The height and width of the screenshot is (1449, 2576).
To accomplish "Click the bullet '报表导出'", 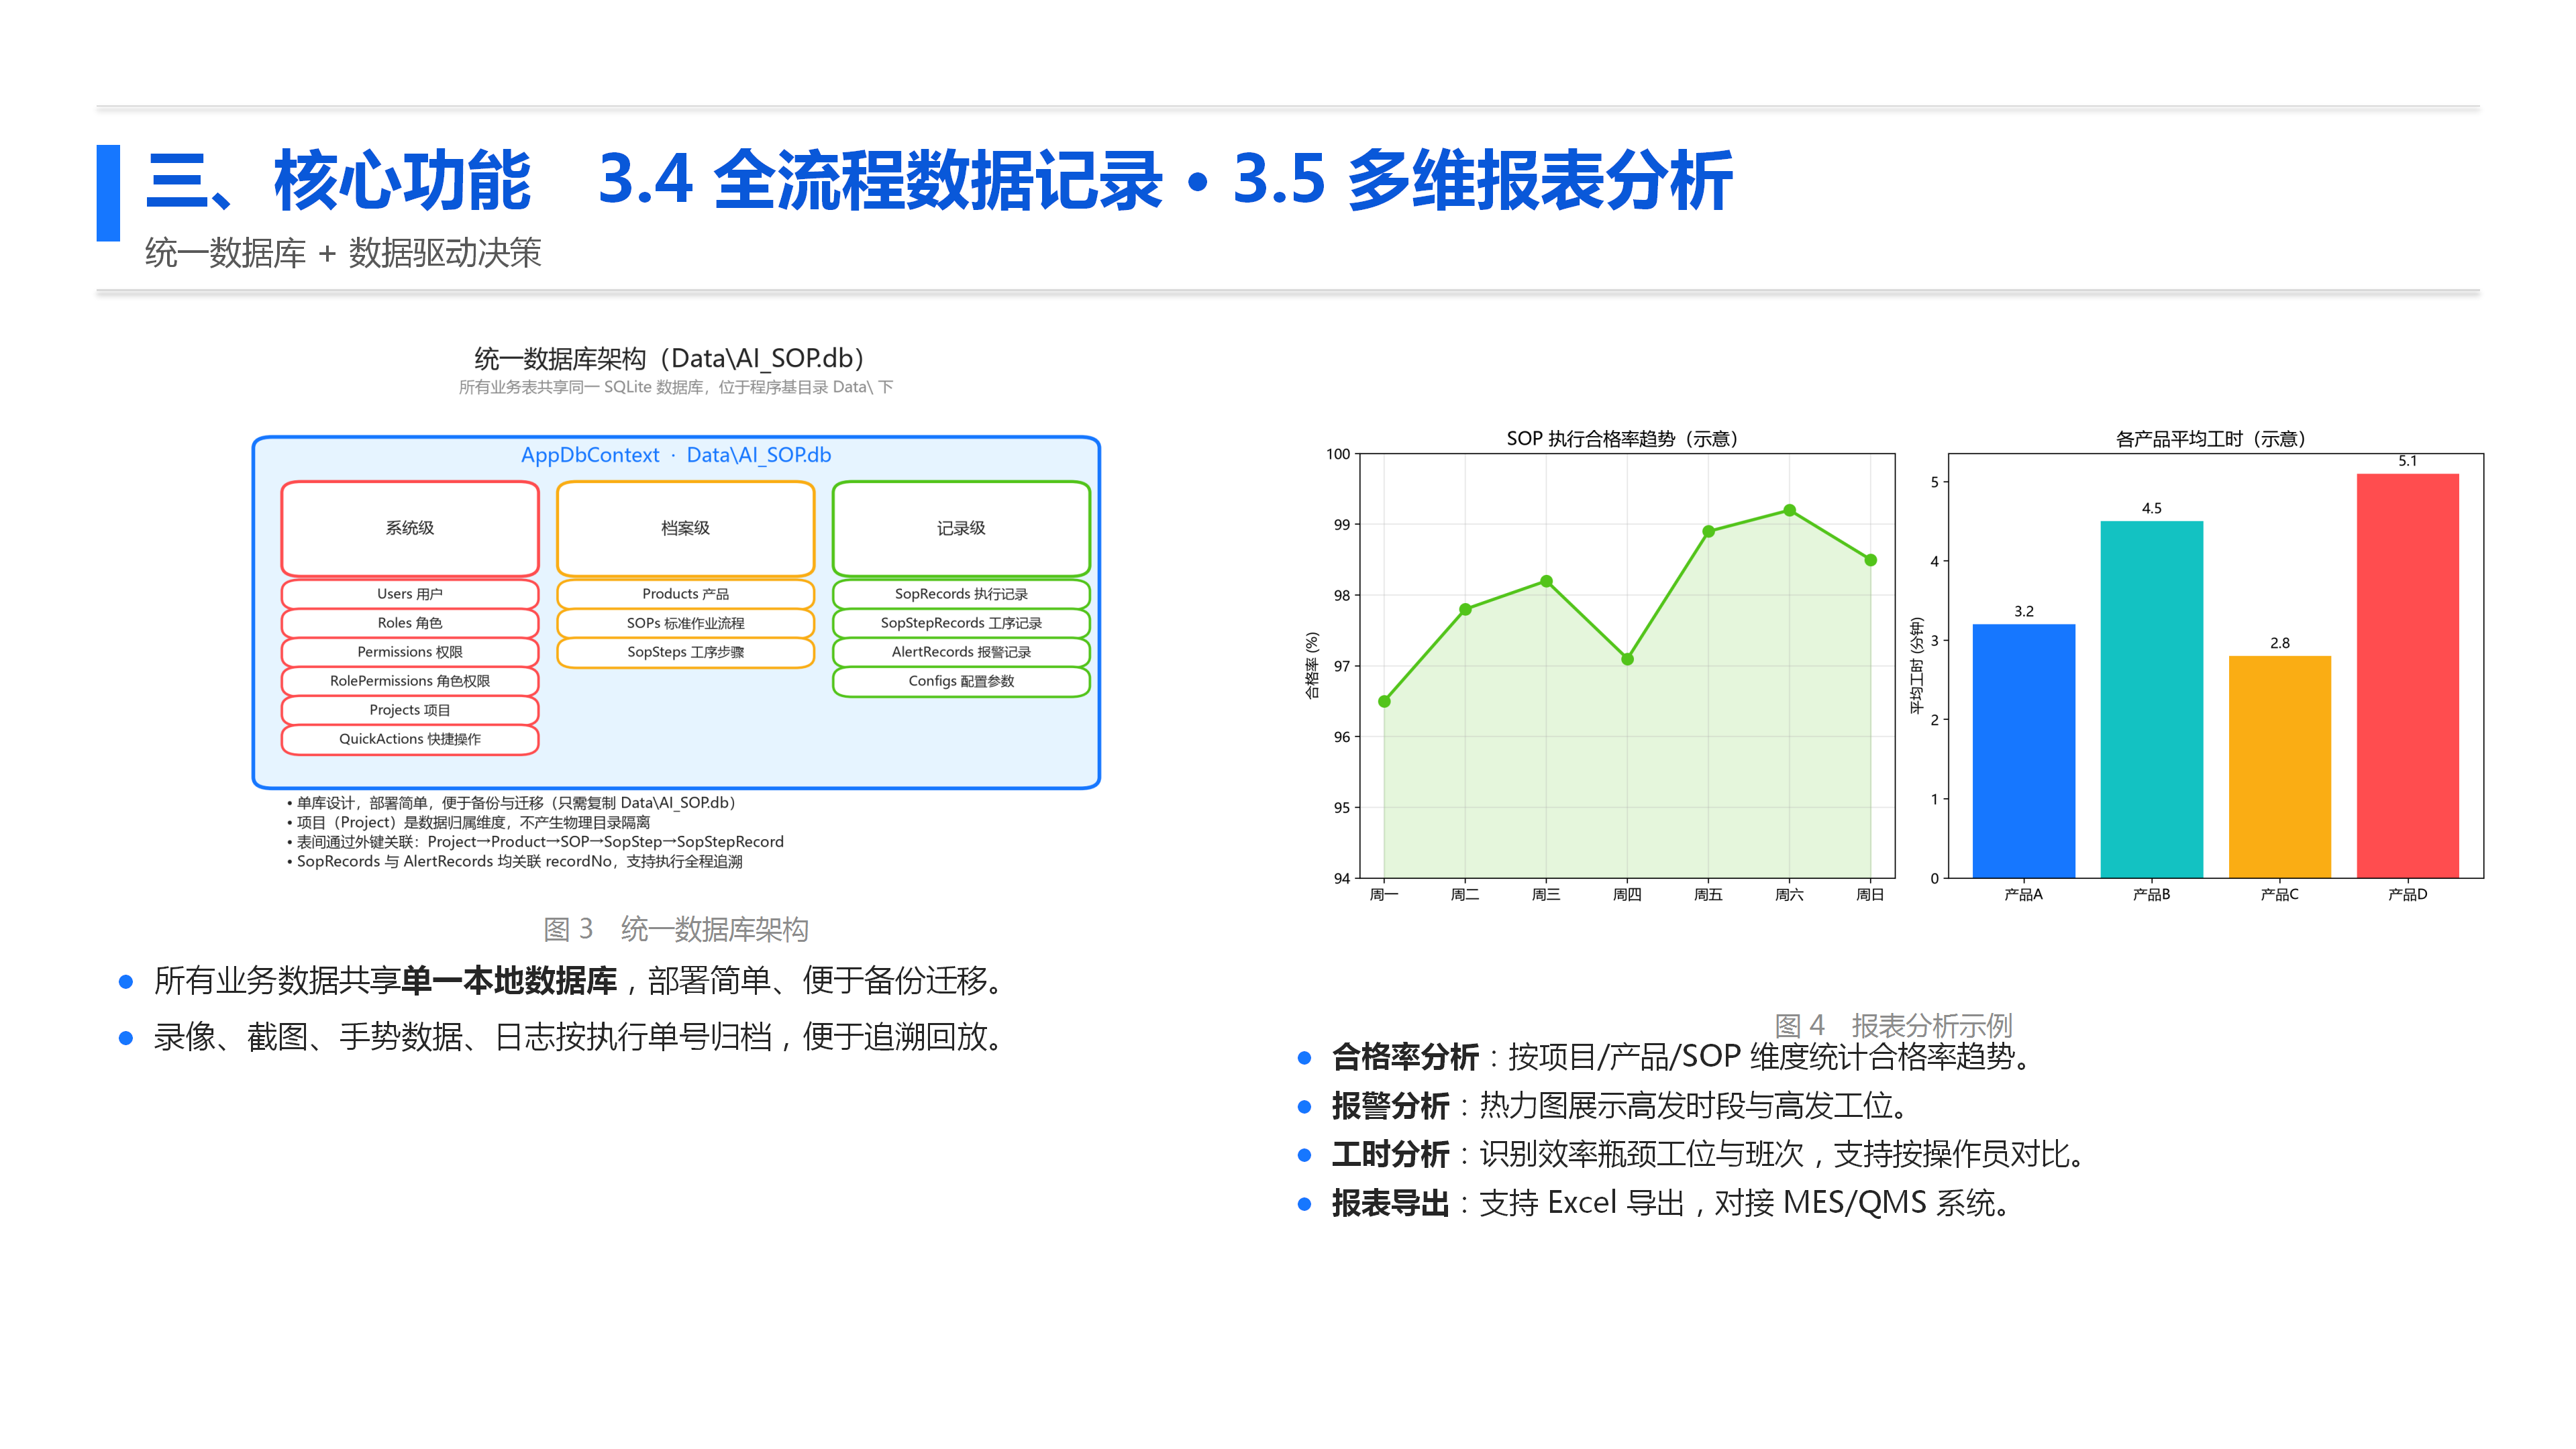I will pos(1390,1203).
